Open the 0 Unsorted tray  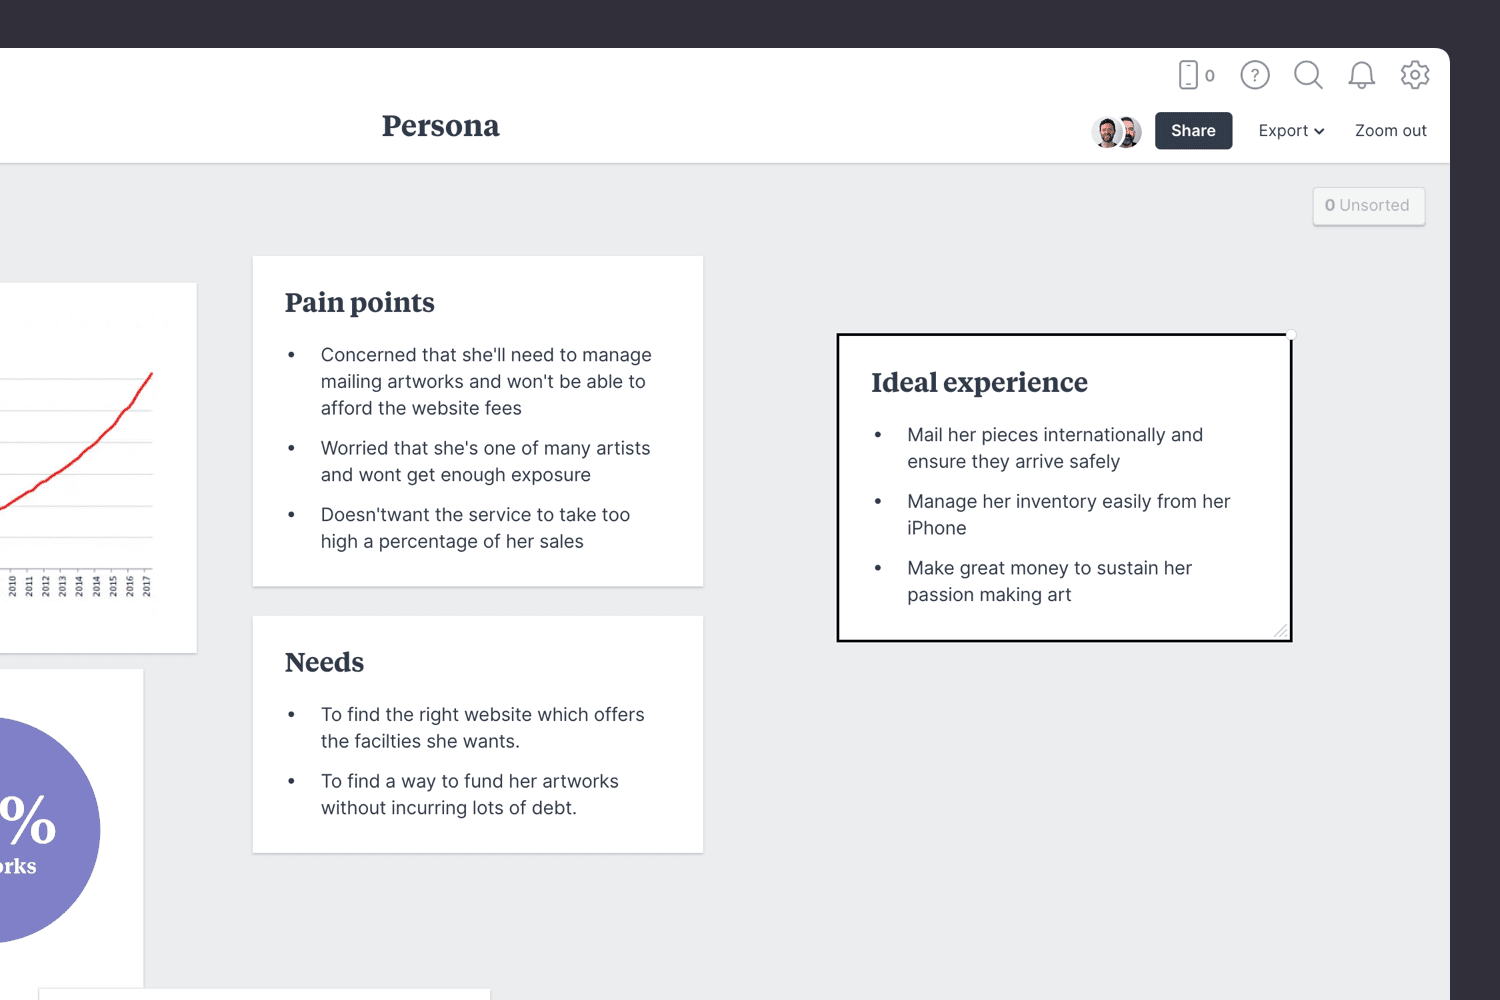[1368, 206]
